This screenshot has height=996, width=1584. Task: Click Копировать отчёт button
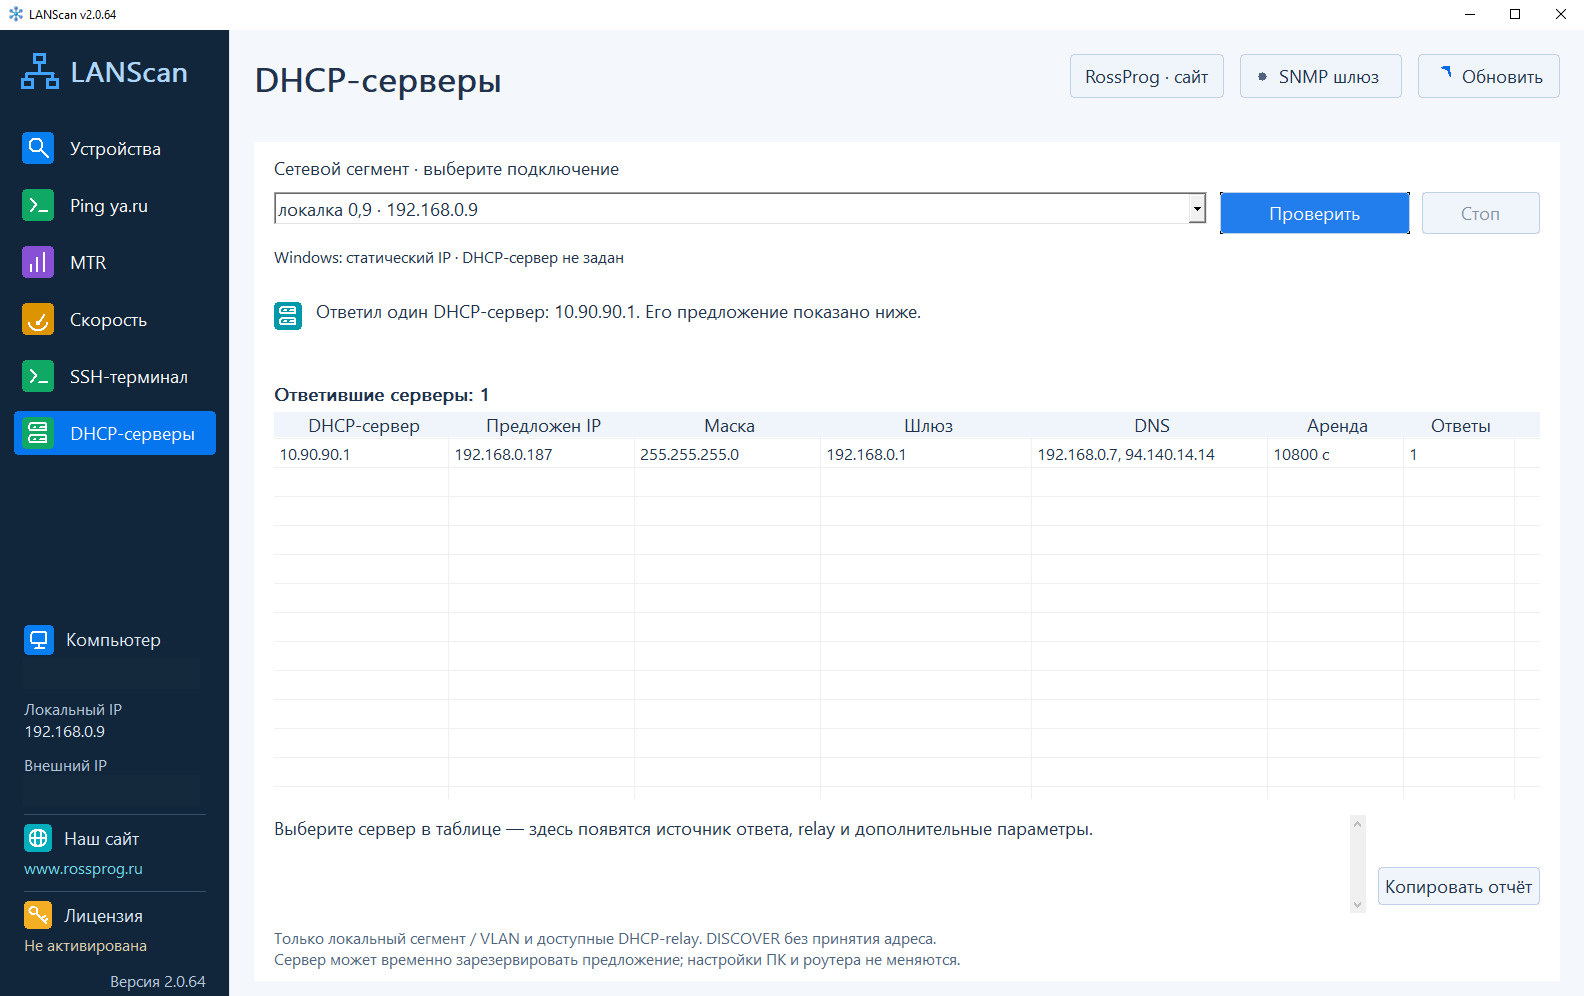coord(1459,886)
